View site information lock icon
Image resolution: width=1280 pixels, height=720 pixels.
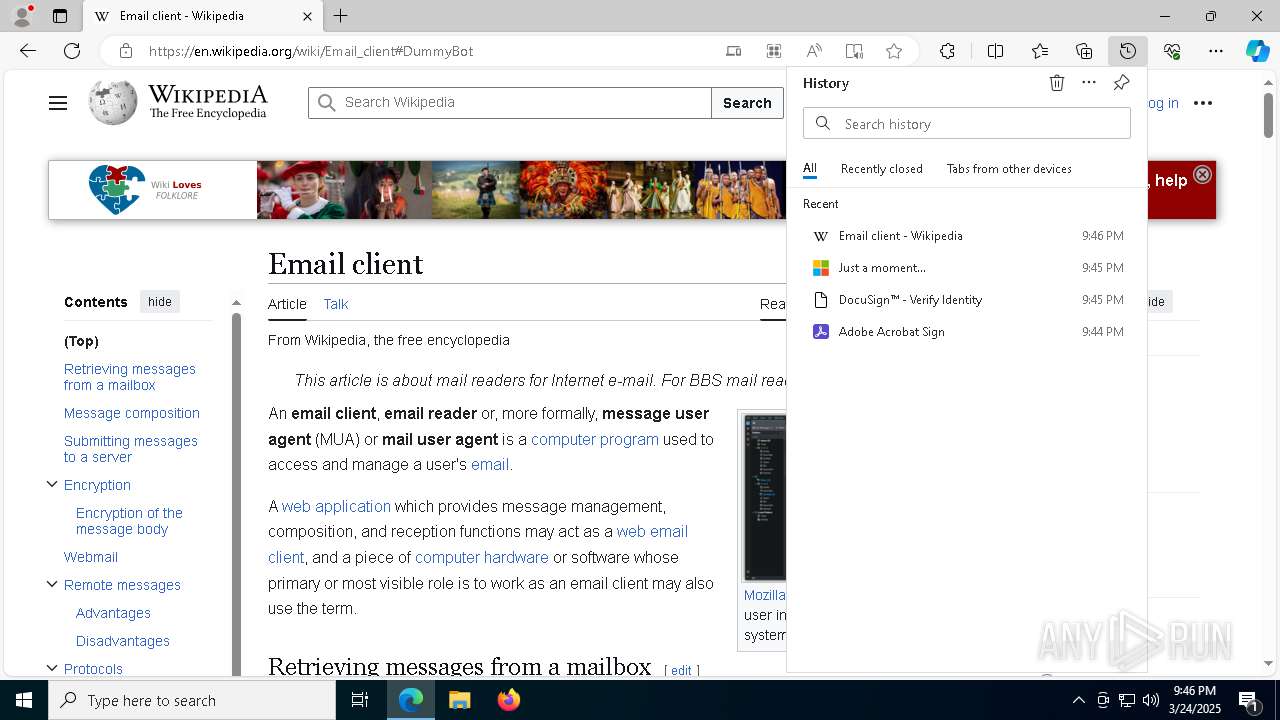coord(125,51)
